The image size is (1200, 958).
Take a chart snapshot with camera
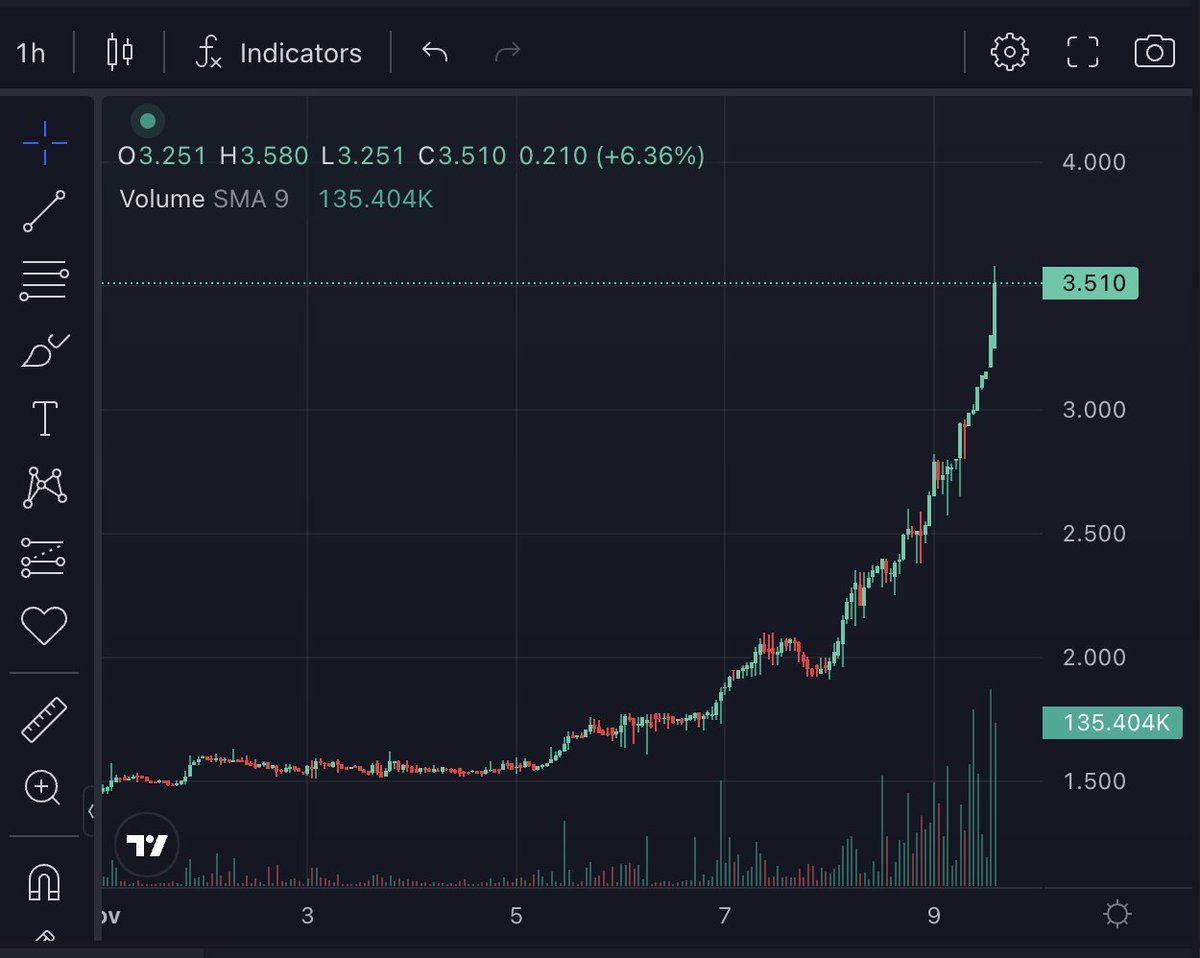click(x=1154, y=52)
